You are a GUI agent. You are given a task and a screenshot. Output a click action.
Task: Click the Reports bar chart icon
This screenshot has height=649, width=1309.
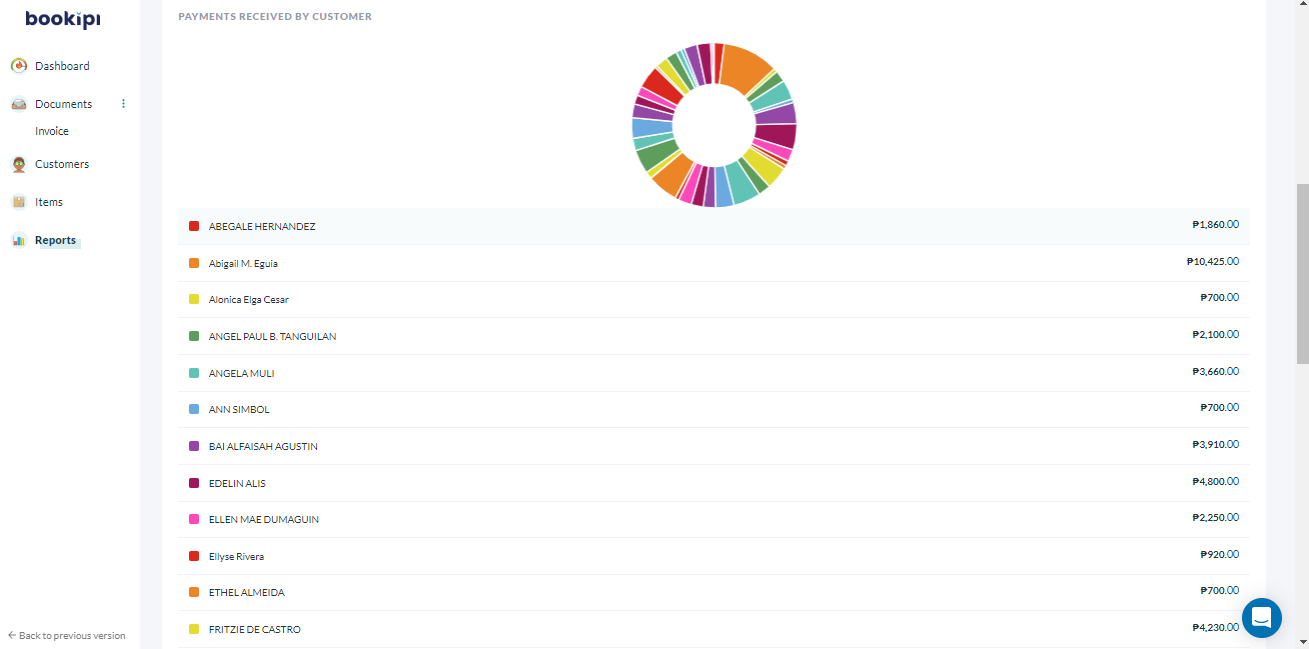point(18,240)
